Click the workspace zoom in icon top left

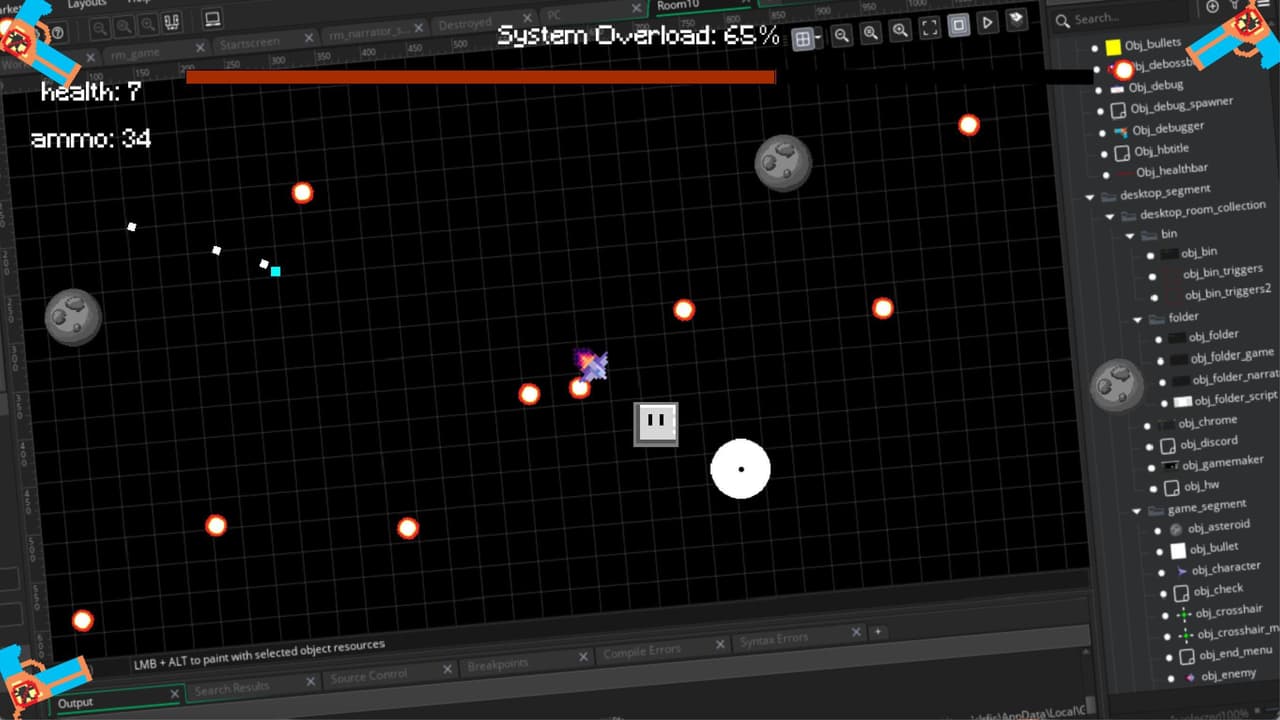(147, 24)
